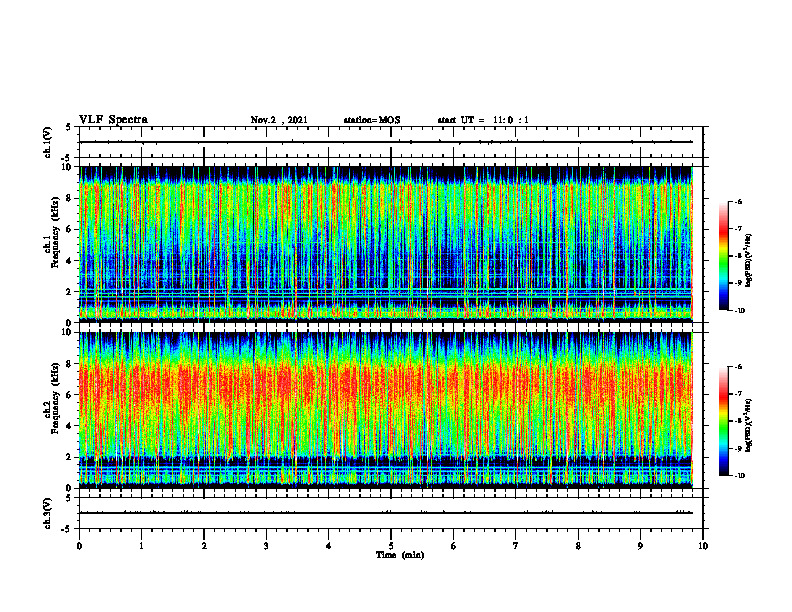Select ch.2 "Frequency (kHz)" axis label
Image resolution: width=792 pixels, height=612 pixels.
pyautogui.click(x=55, y=398)
